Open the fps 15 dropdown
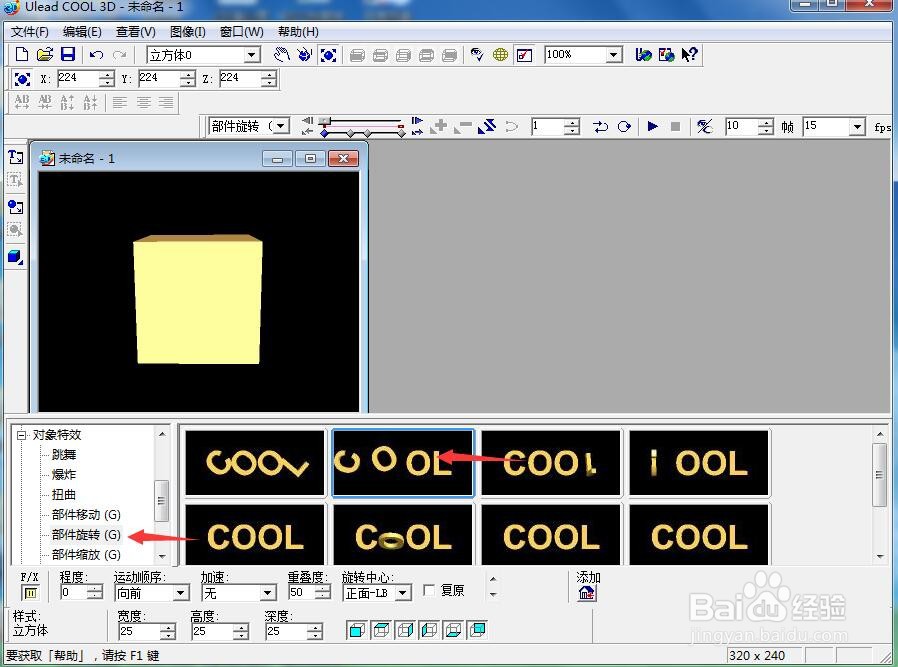 (856, 127)
